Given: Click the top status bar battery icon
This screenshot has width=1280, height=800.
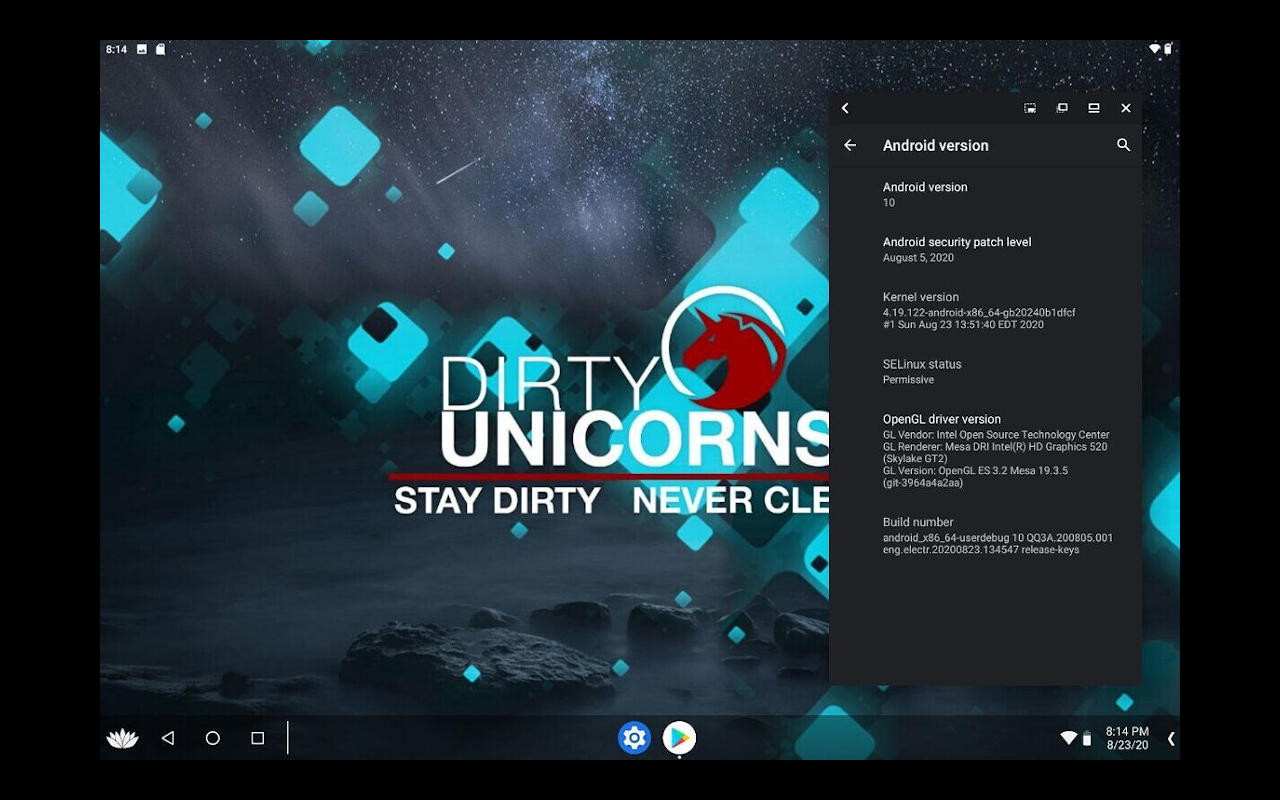Looking at the screenshot, I should [1167, 49].
